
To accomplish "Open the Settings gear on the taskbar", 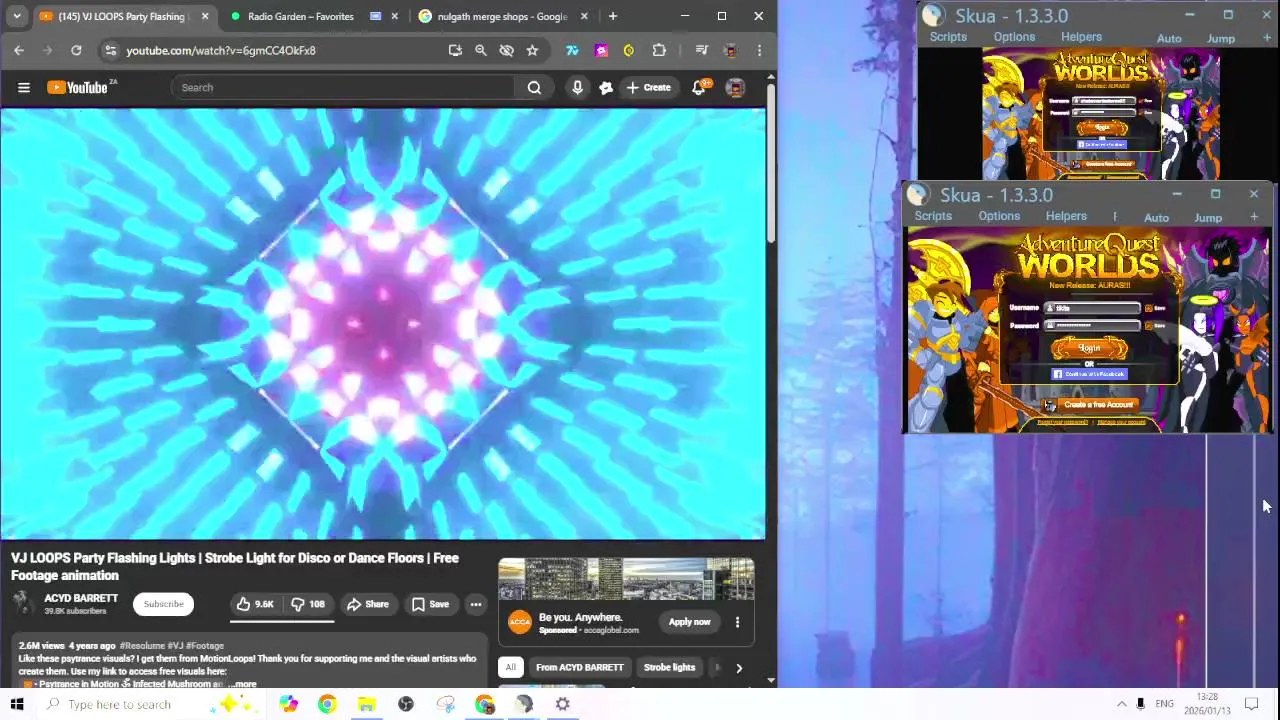I will tap(563, 704).
